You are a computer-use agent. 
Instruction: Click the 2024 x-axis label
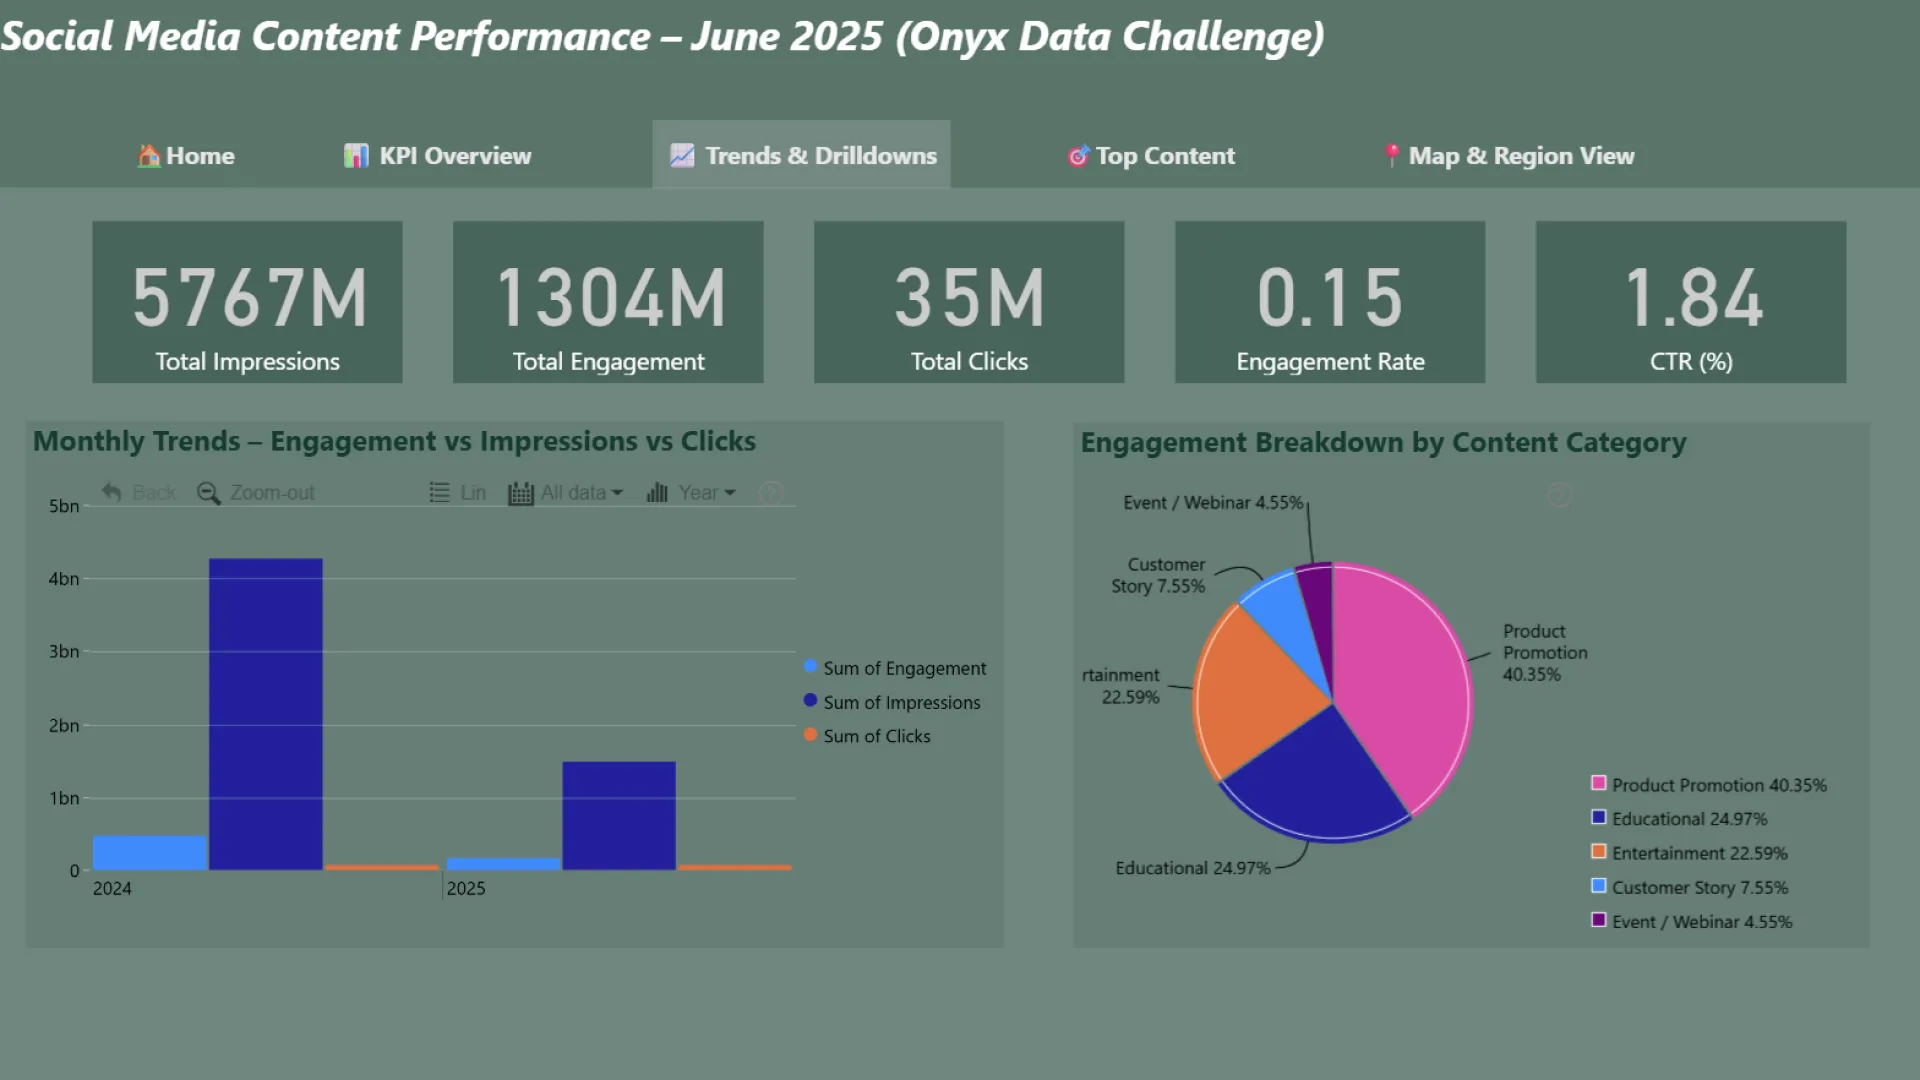pyautogui.click(x=112, y=888)
